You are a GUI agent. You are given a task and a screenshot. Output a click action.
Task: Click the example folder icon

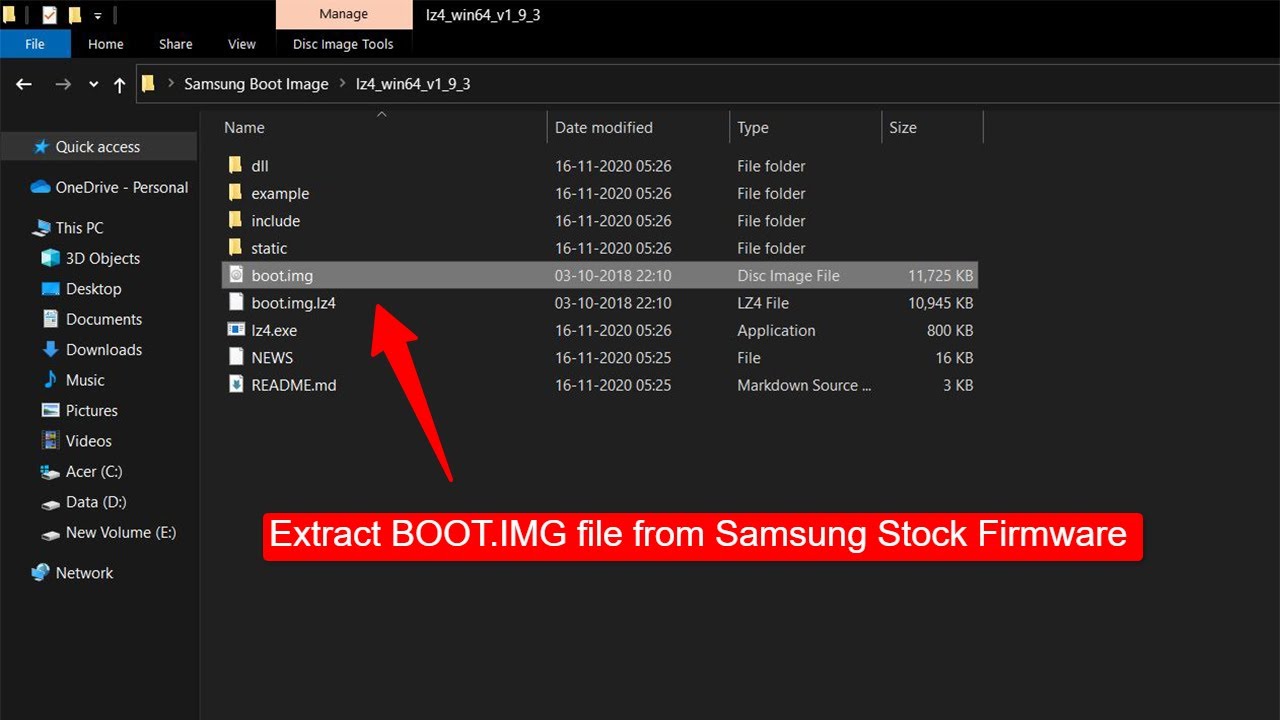(x=235, y=192)
